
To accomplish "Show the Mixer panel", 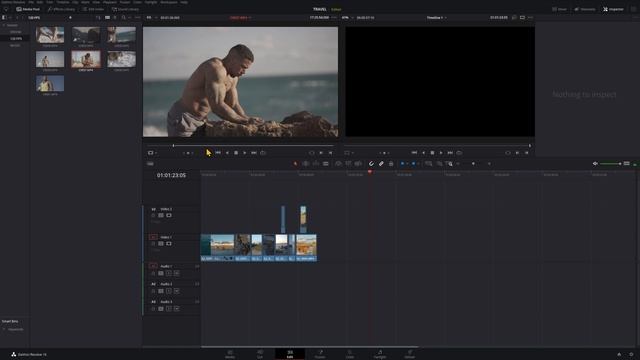I will [x=560, y=9].
